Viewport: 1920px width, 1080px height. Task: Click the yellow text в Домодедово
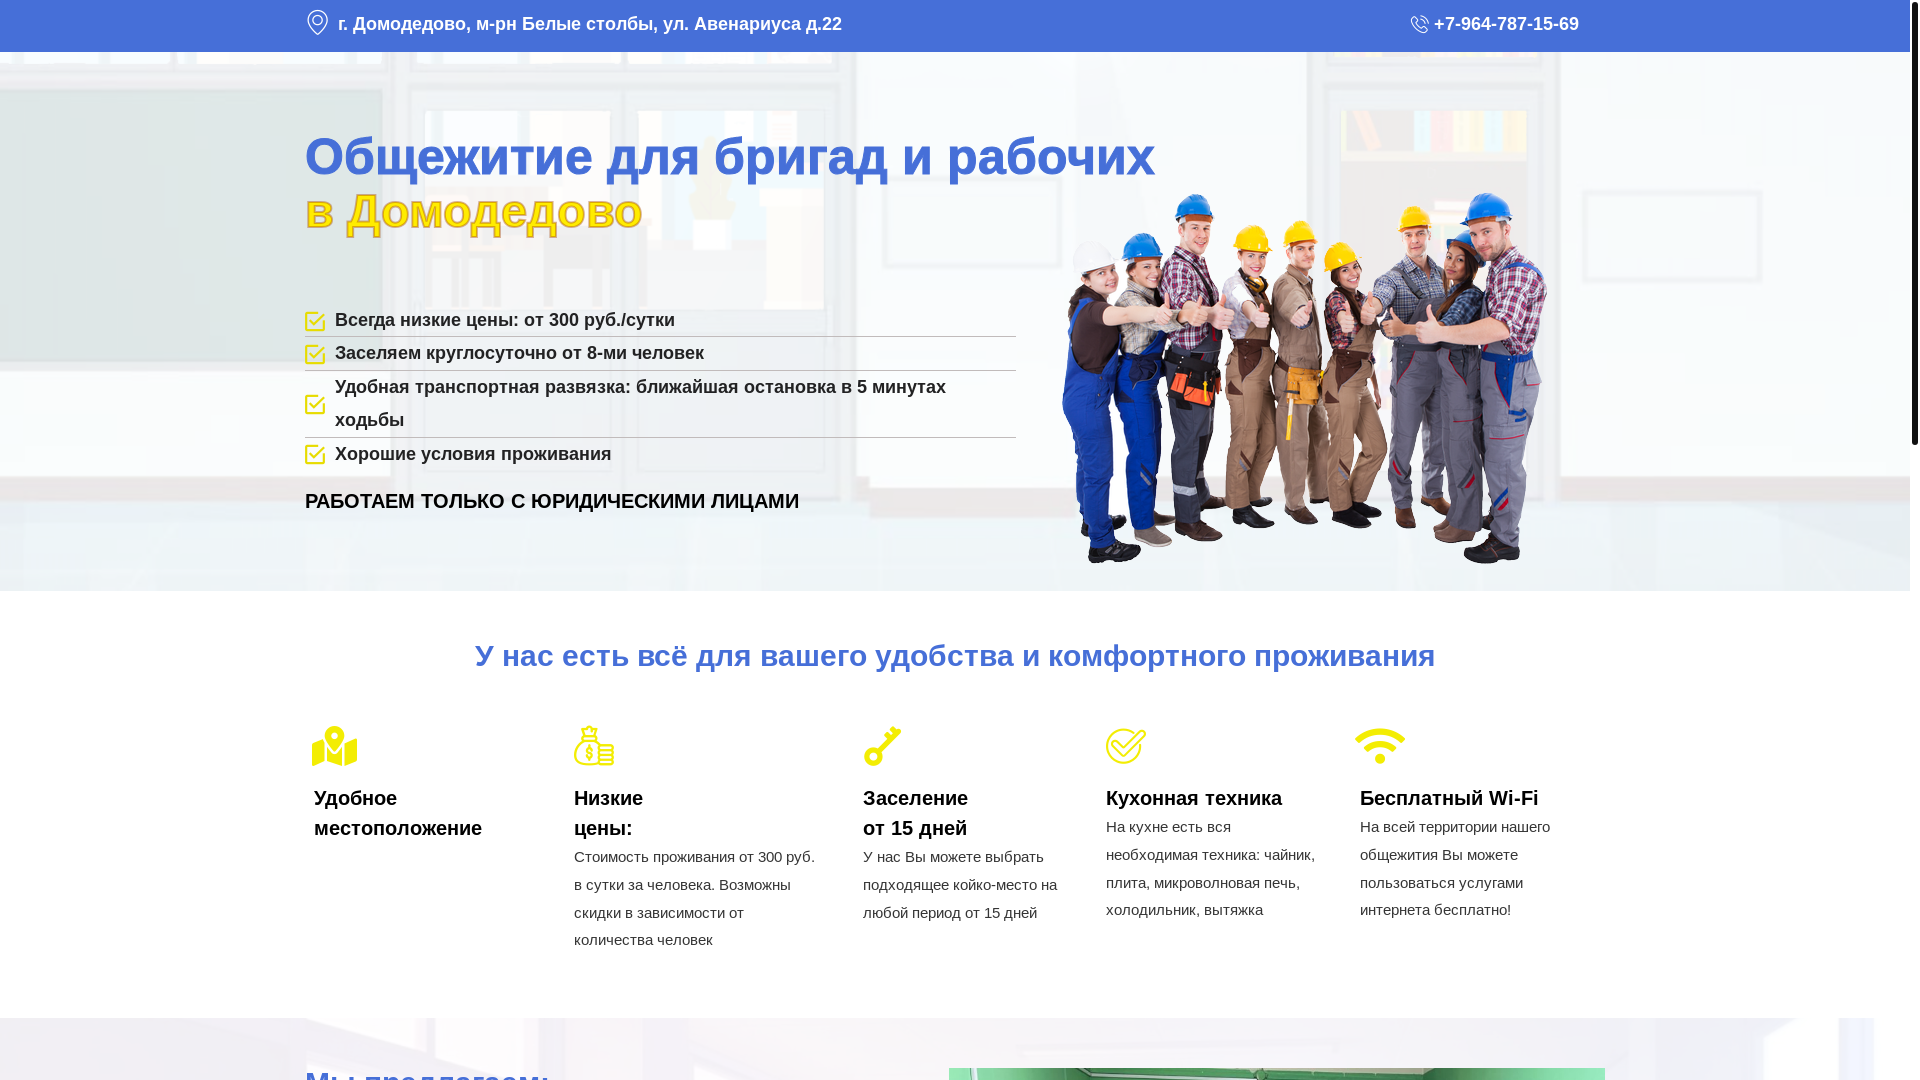pos(473,211)
